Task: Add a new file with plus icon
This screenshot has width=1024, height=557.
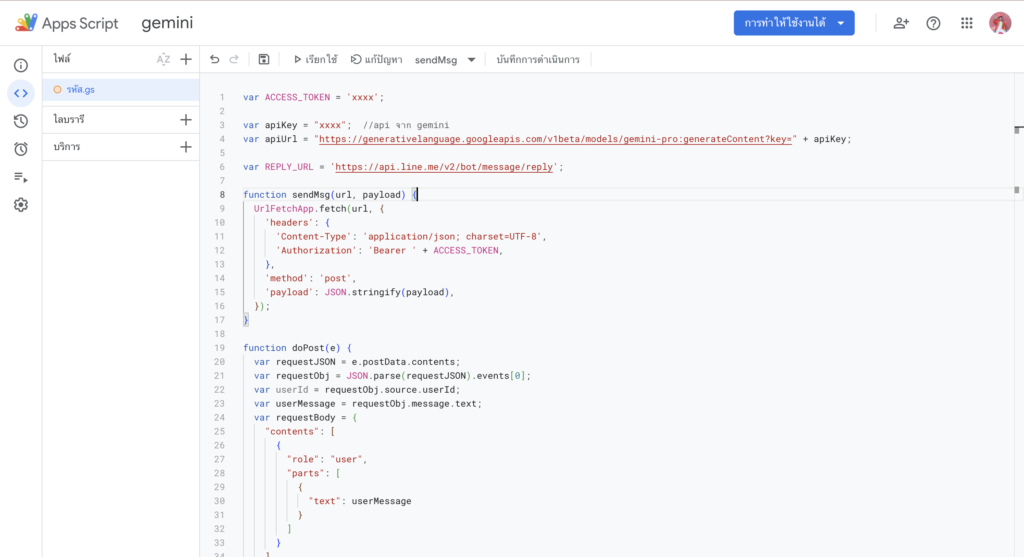Action: tap(186, 59)
